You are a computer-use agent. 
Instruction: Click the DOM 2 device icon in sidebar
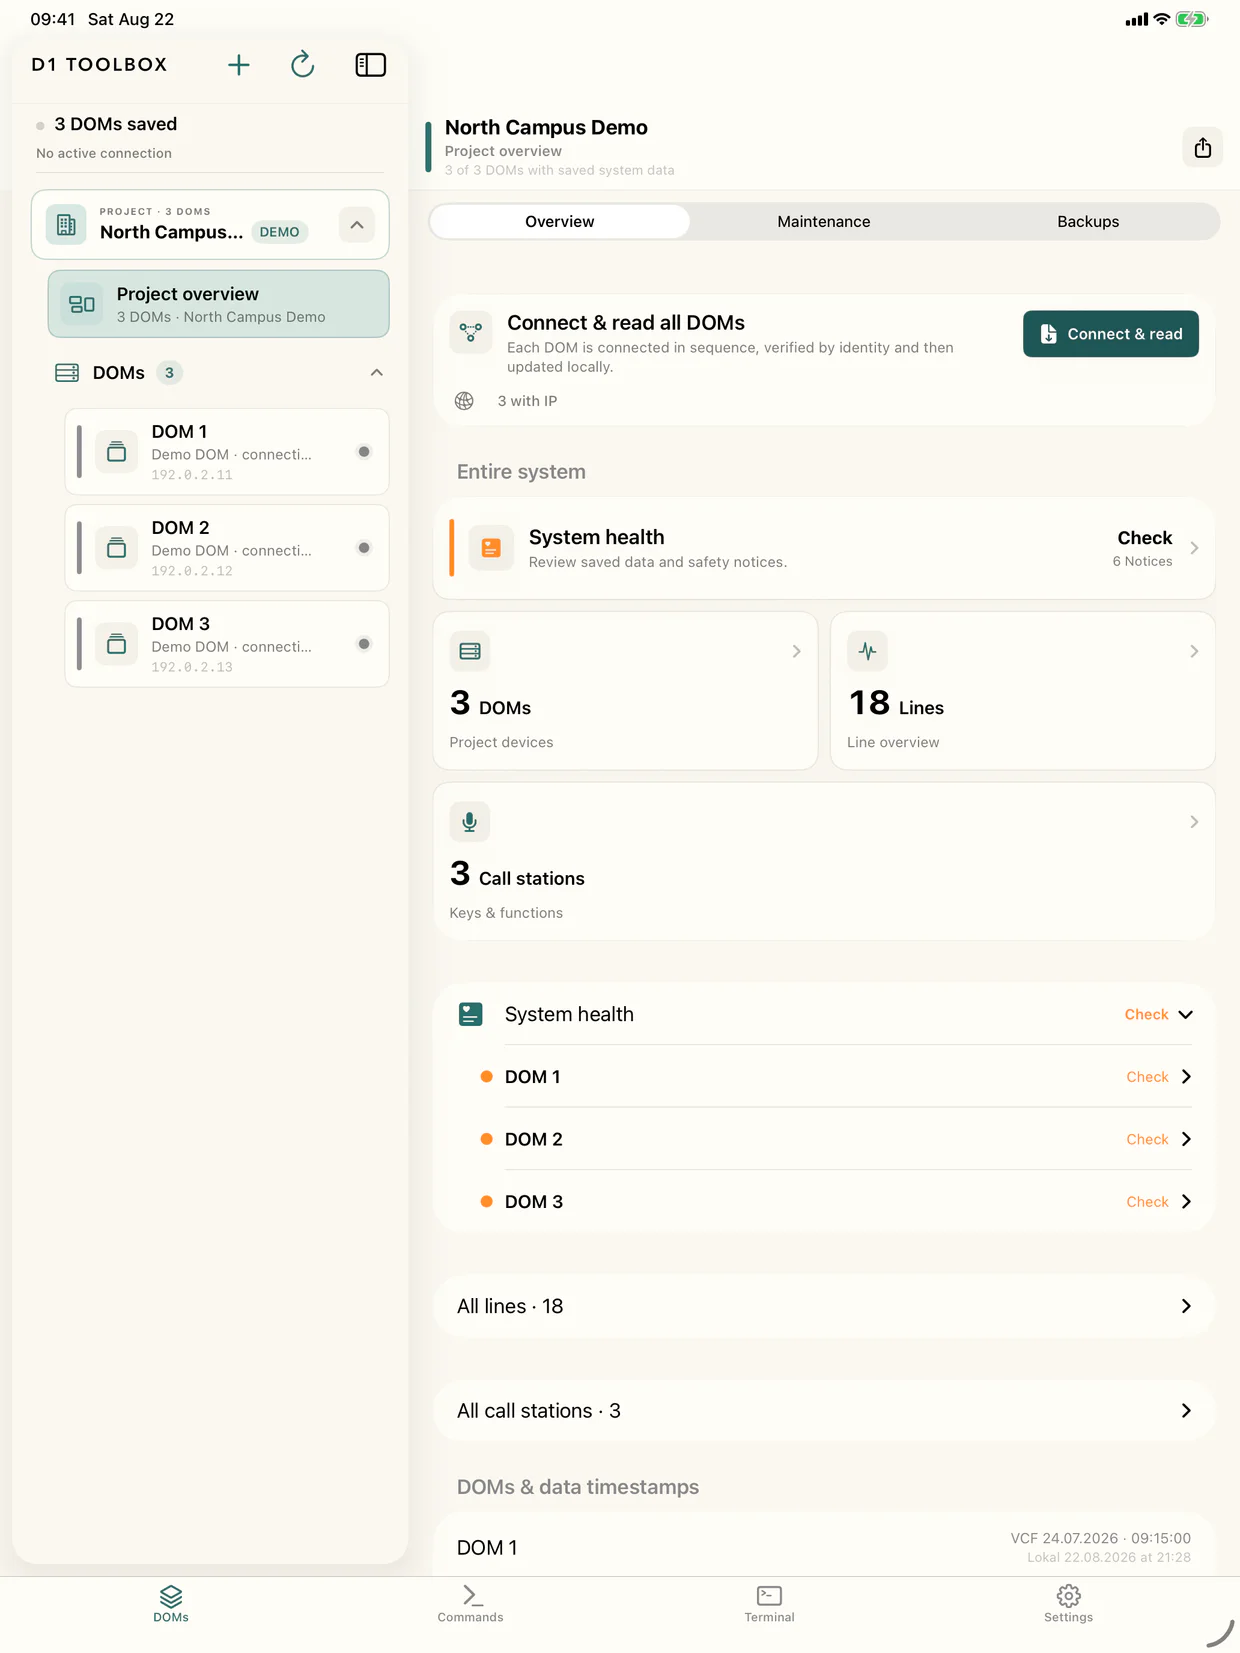116,548
